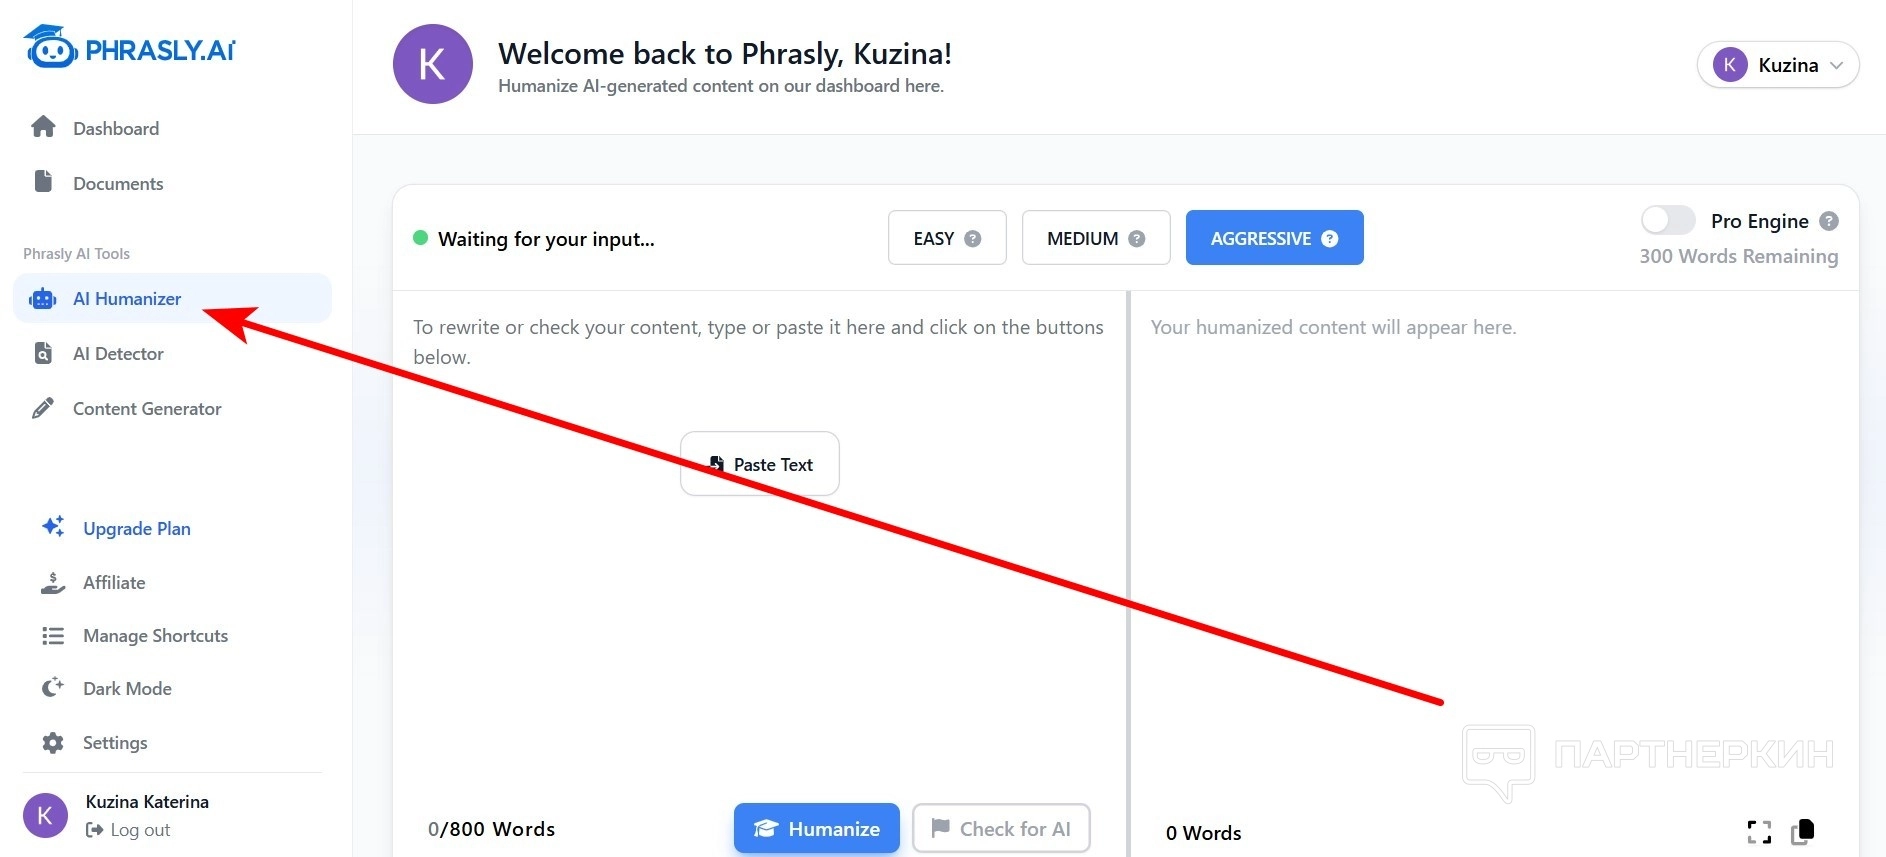Viewport: 1886px width, 857px height.
Task: Click the fullscreen expand icon
Action: click(x=1758, y=831)
